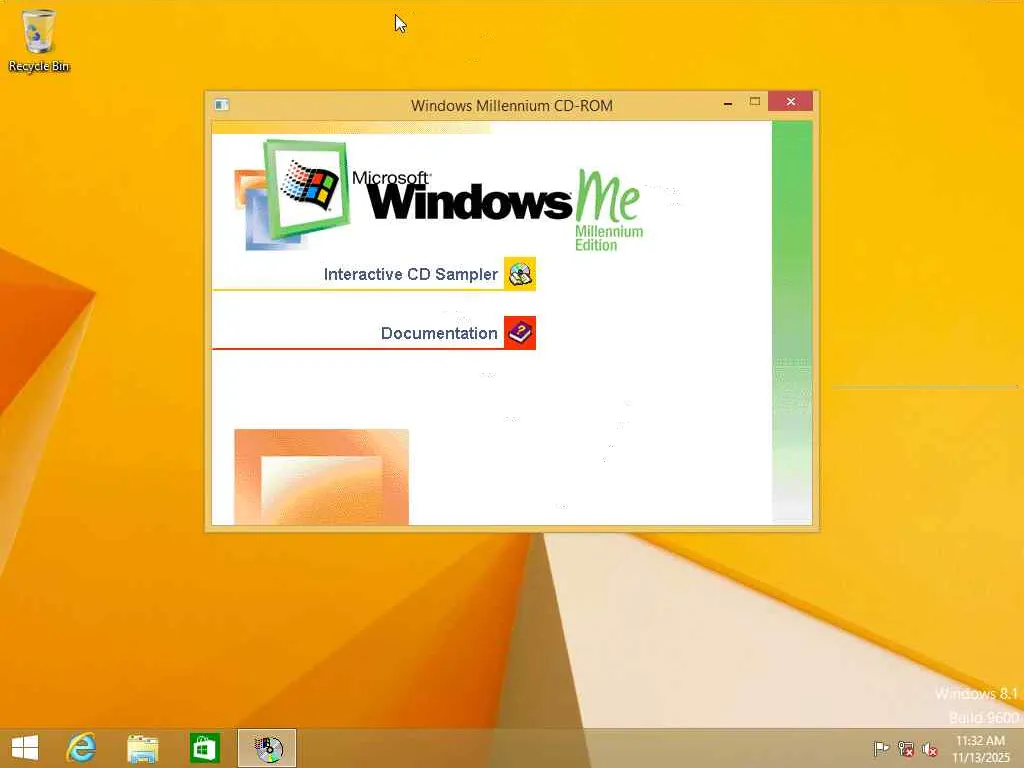Image resolution: width=1024 pixels, height=768 pixels.
Task: Open the Interactive CD Sampler CD icon
Action: point(520,274)
